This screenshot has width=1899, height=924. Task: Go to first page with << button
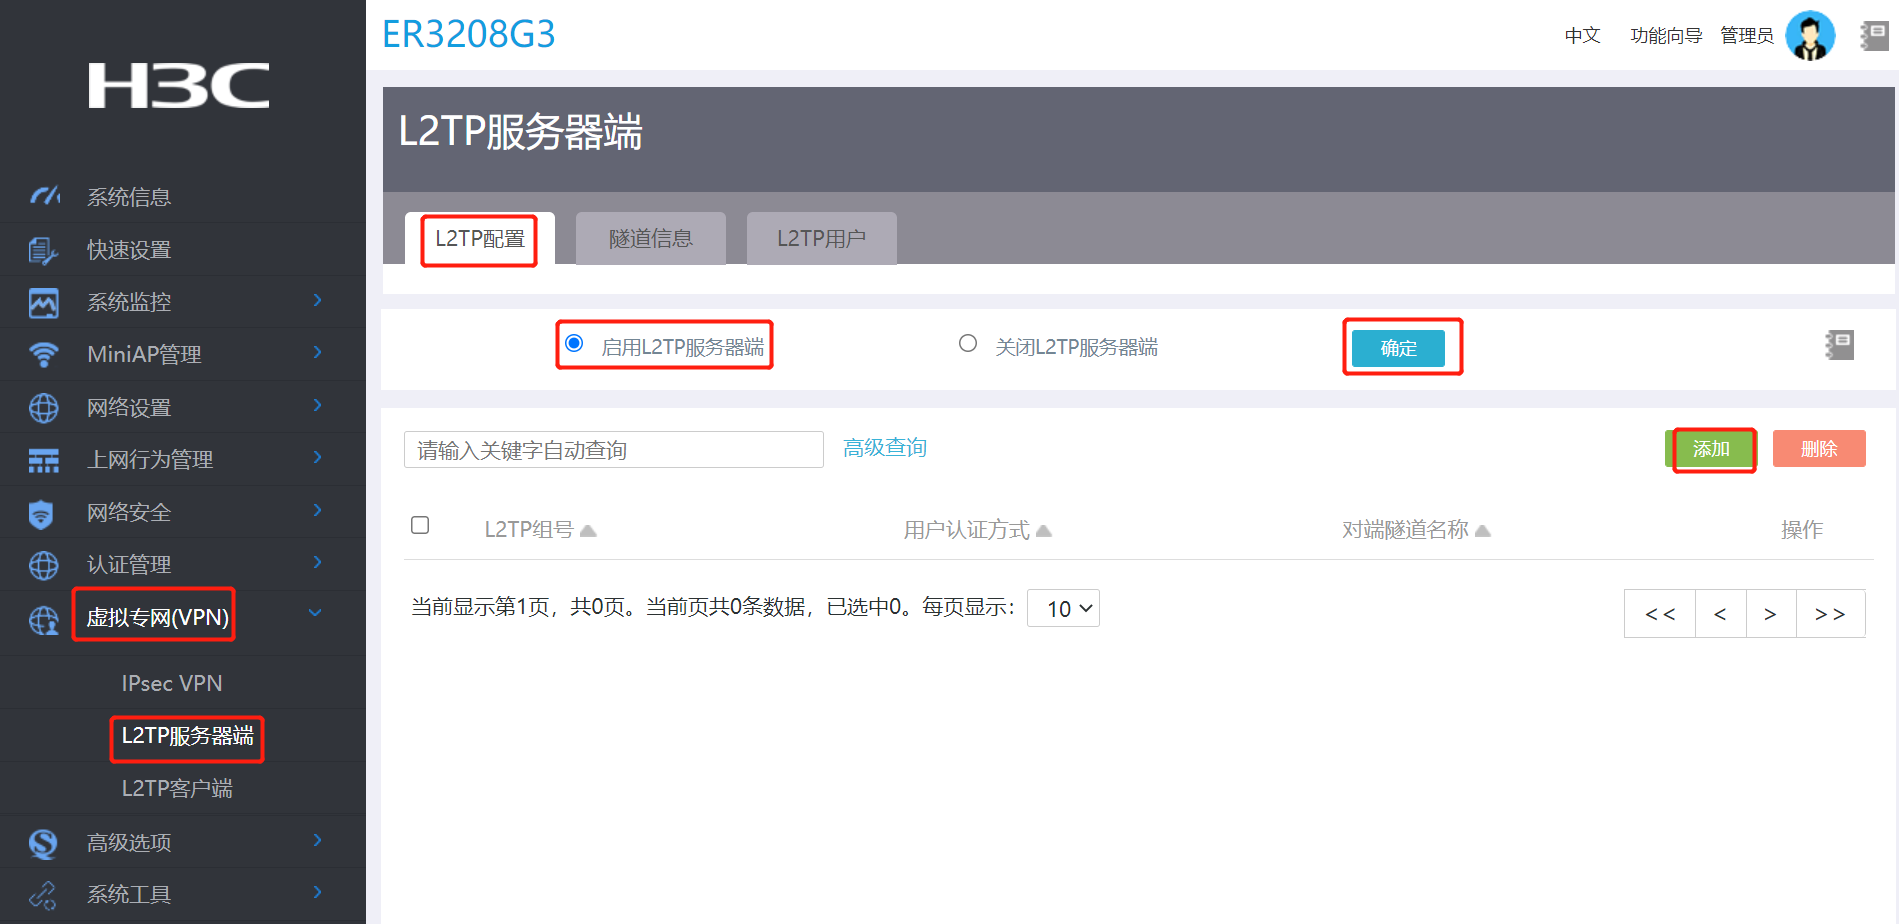[1660, 614]
